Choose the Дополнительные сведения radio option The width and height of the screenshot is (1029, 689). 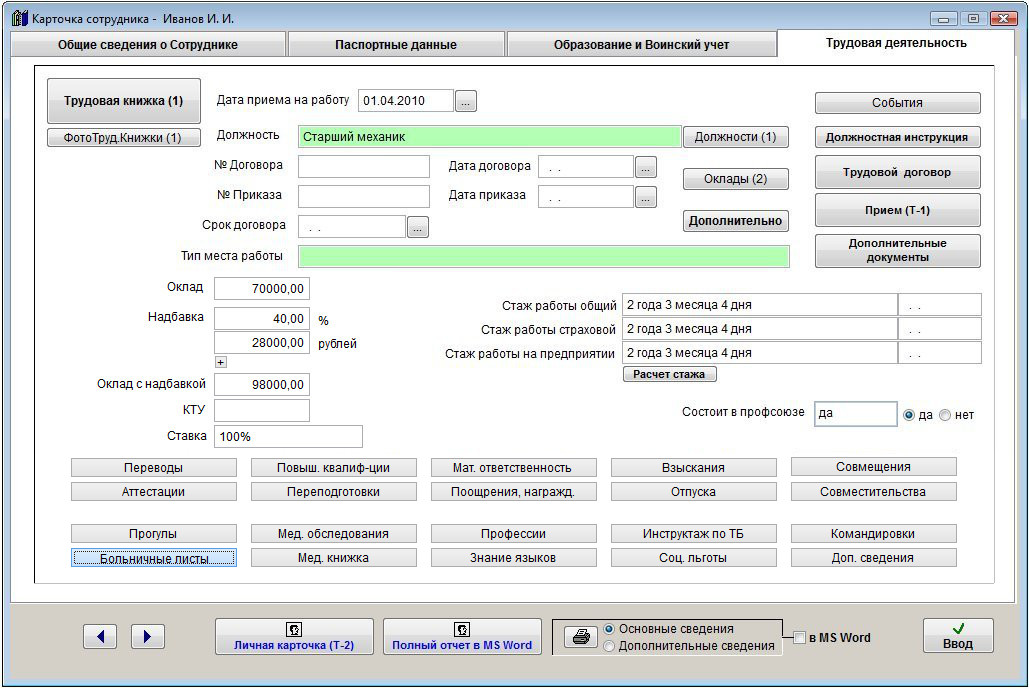[x=609, y=646]
